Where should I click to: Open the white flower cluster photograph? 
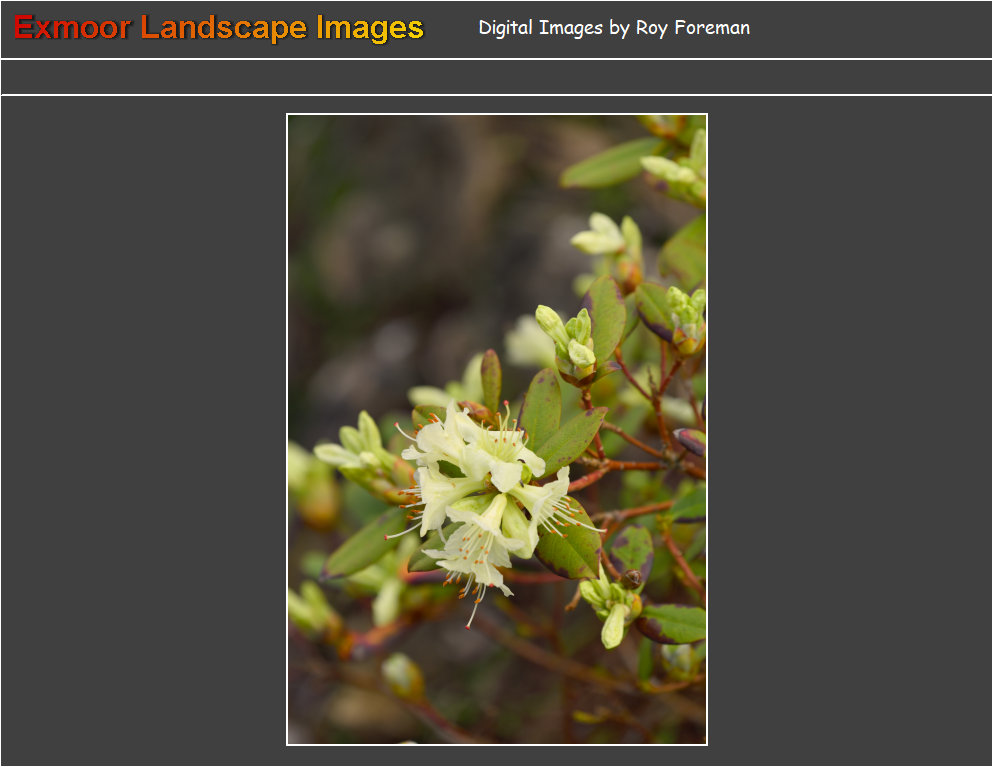point(497,429)
